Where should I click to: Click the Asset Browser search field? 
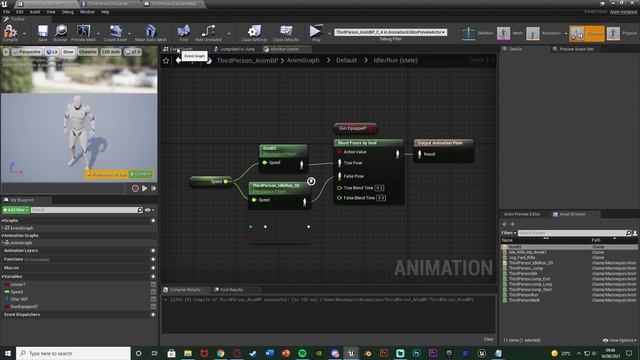[x=574, y=233]
